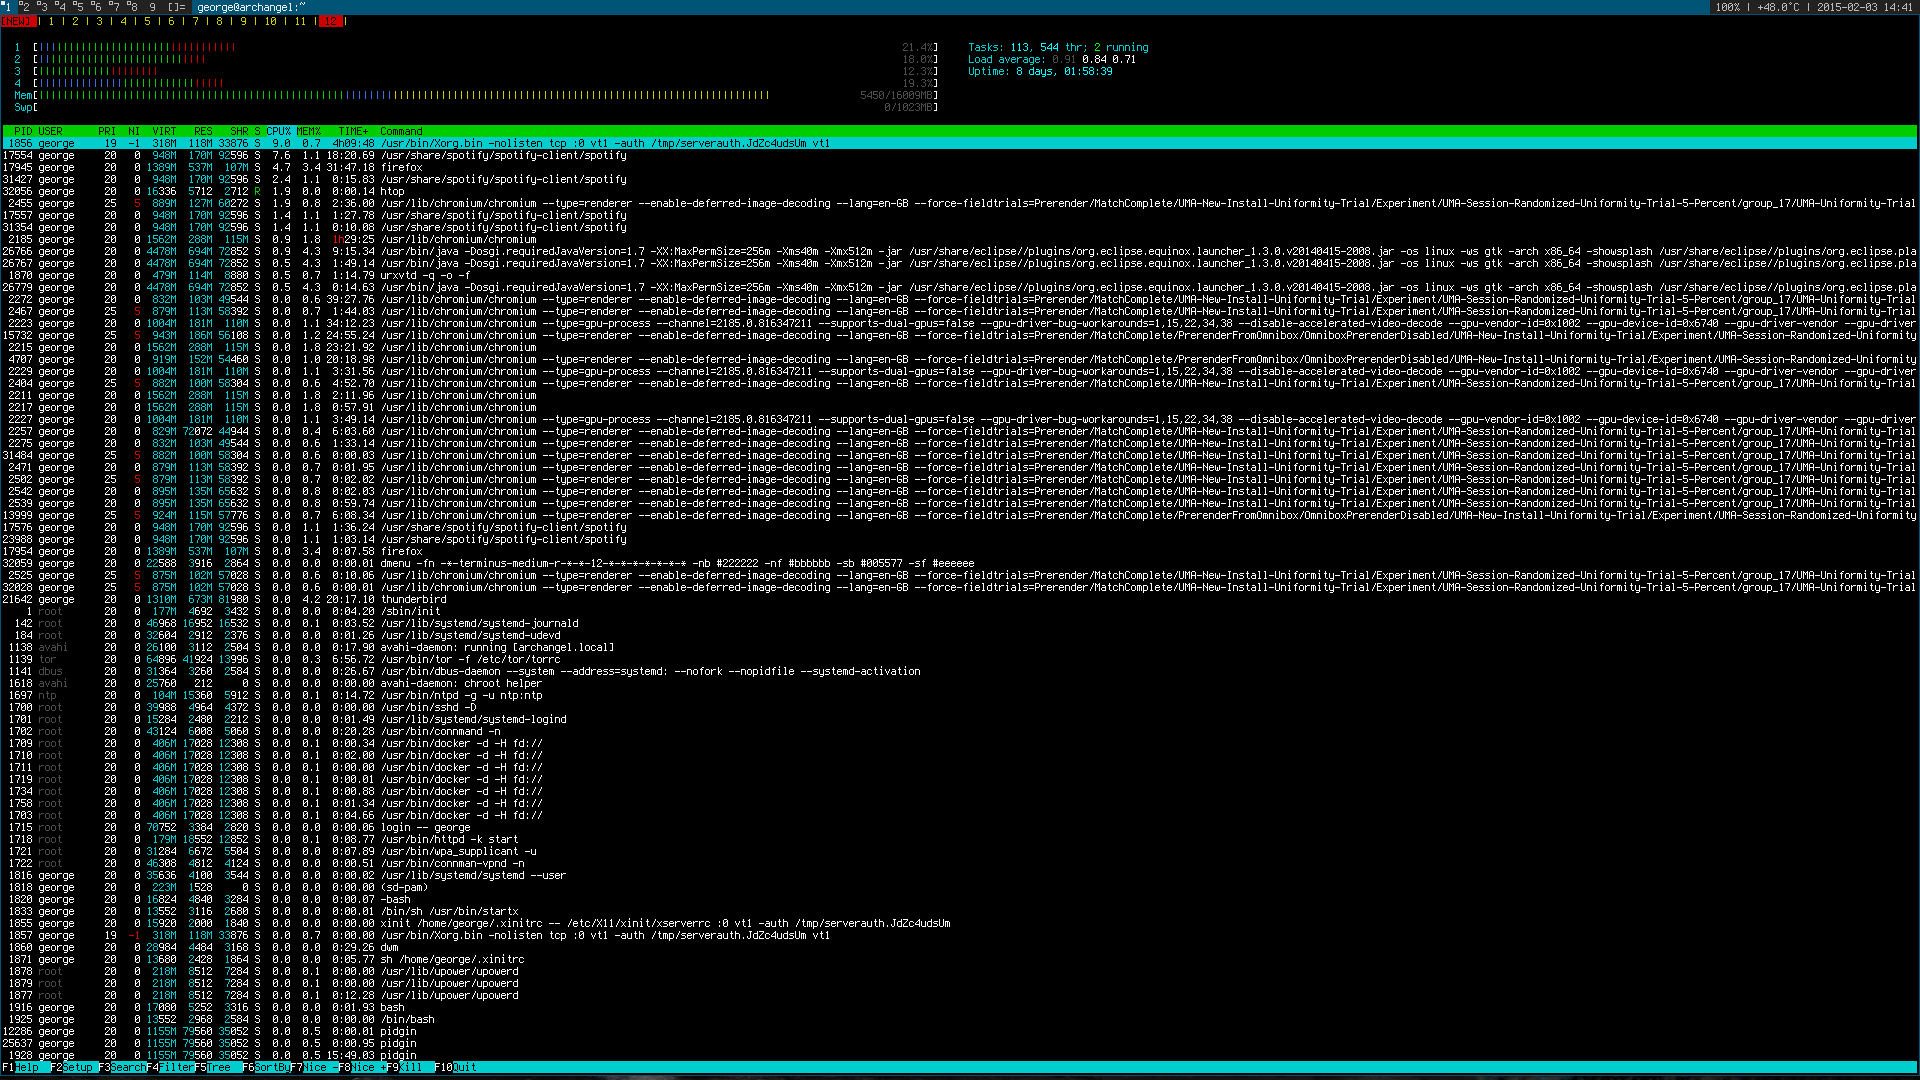Sort processes by PID column header
The height and width of the screenshot is (1080, 1920).
point(22,131)
